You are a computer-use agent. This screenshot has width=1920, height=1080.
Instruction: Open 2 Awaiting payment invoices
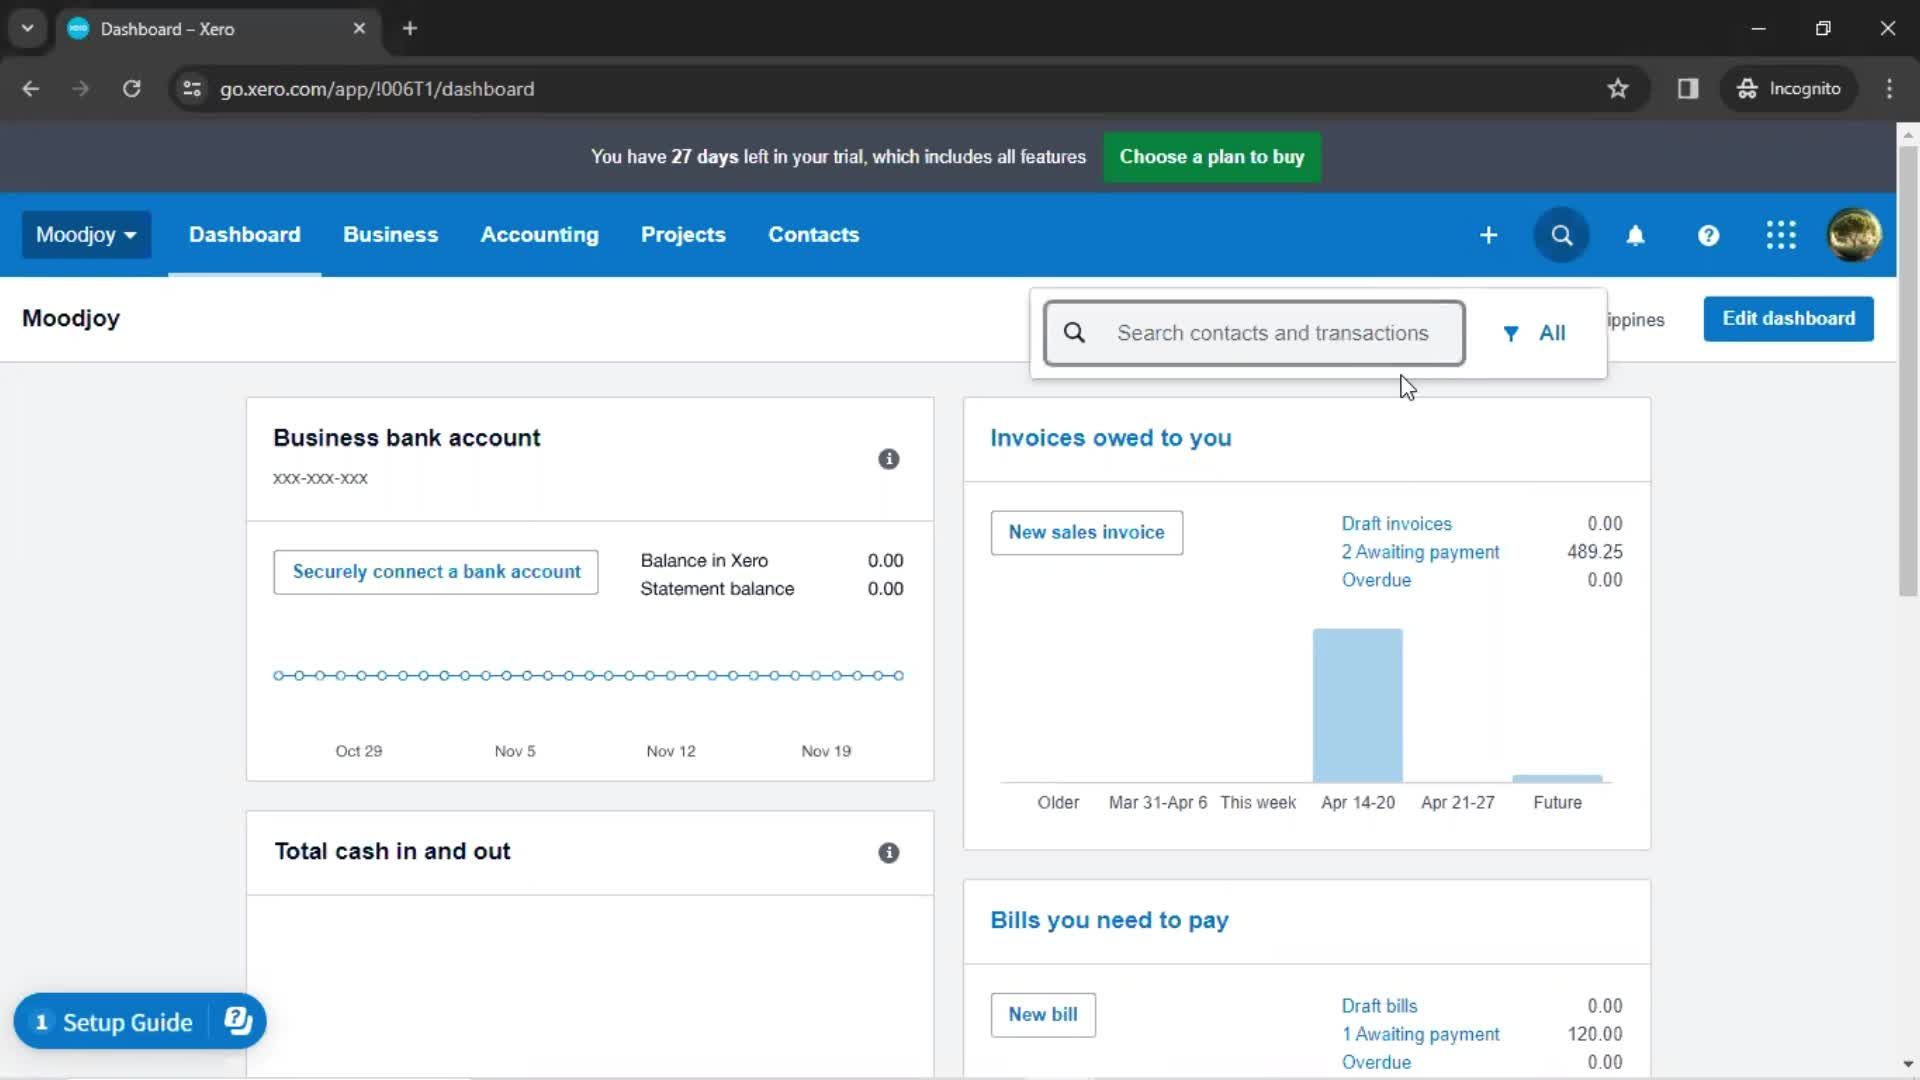tap(1420, 552)
